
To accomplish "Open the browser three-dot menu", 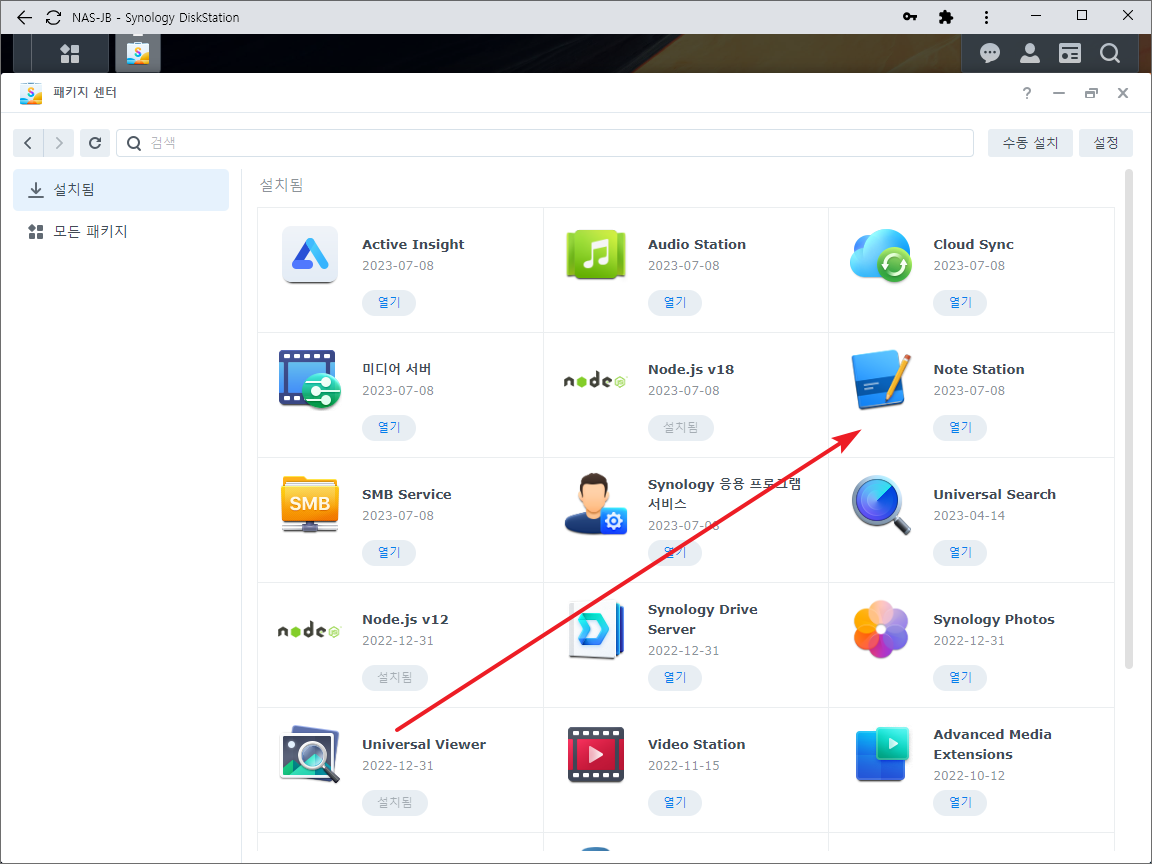I will click(986, 17).
